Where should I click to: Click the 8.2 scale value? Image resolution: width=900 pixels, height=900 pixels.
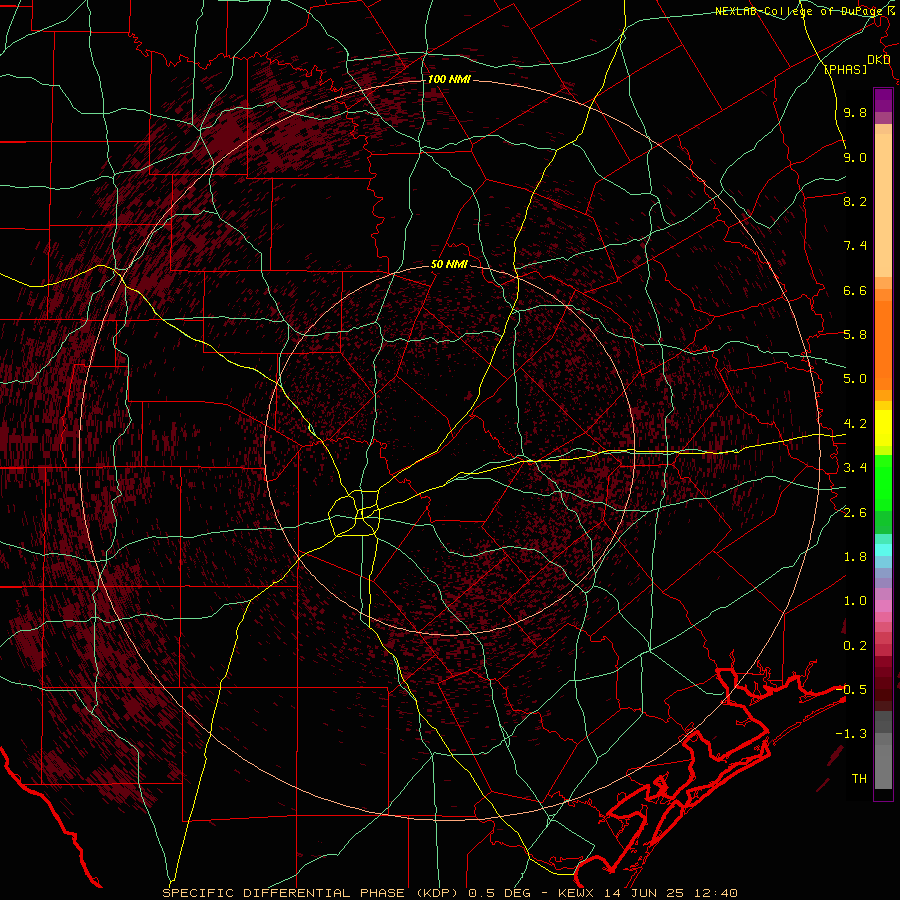pos(855,201)
